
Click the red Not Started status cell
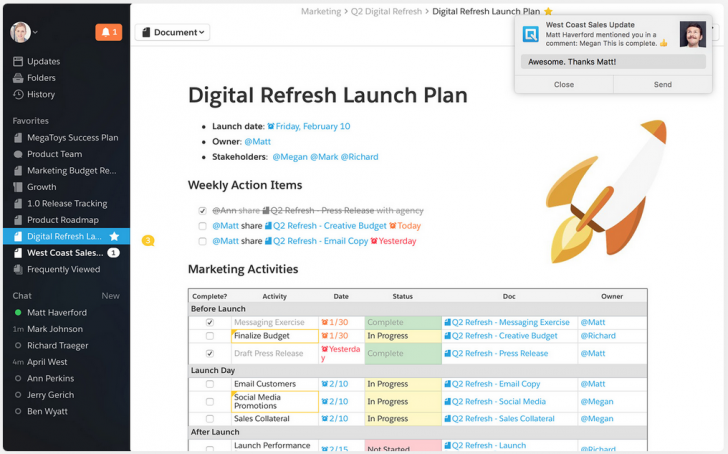(x=403, y=446)
